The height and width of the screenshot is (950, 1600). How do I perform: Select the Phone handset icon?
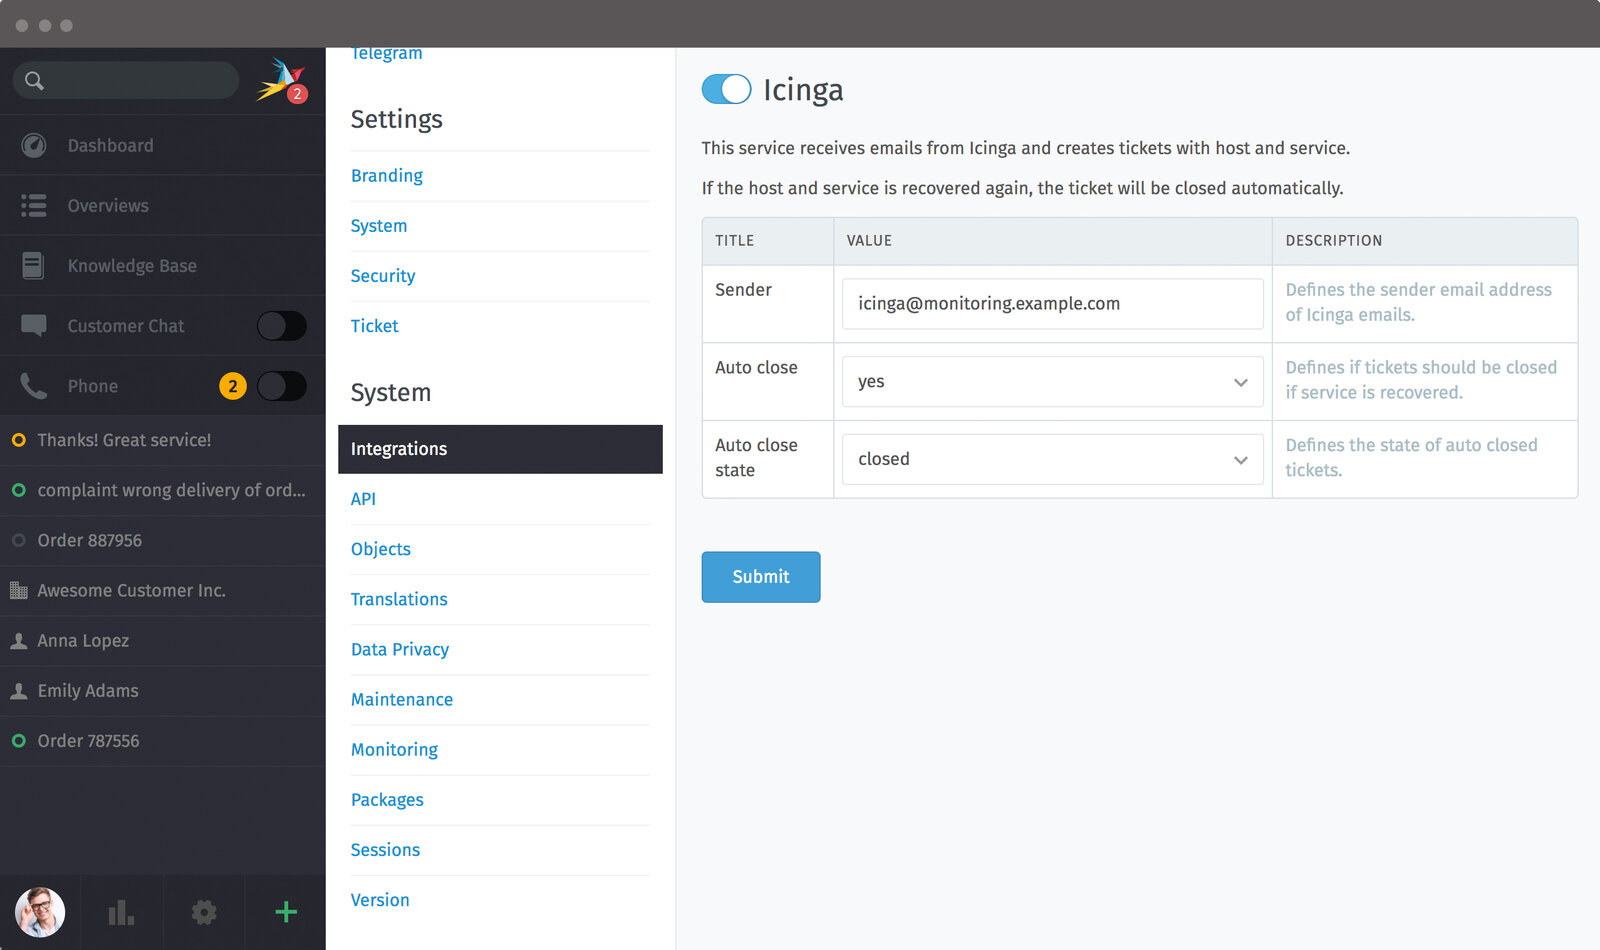pyautogui.click(x=33, y=385)
